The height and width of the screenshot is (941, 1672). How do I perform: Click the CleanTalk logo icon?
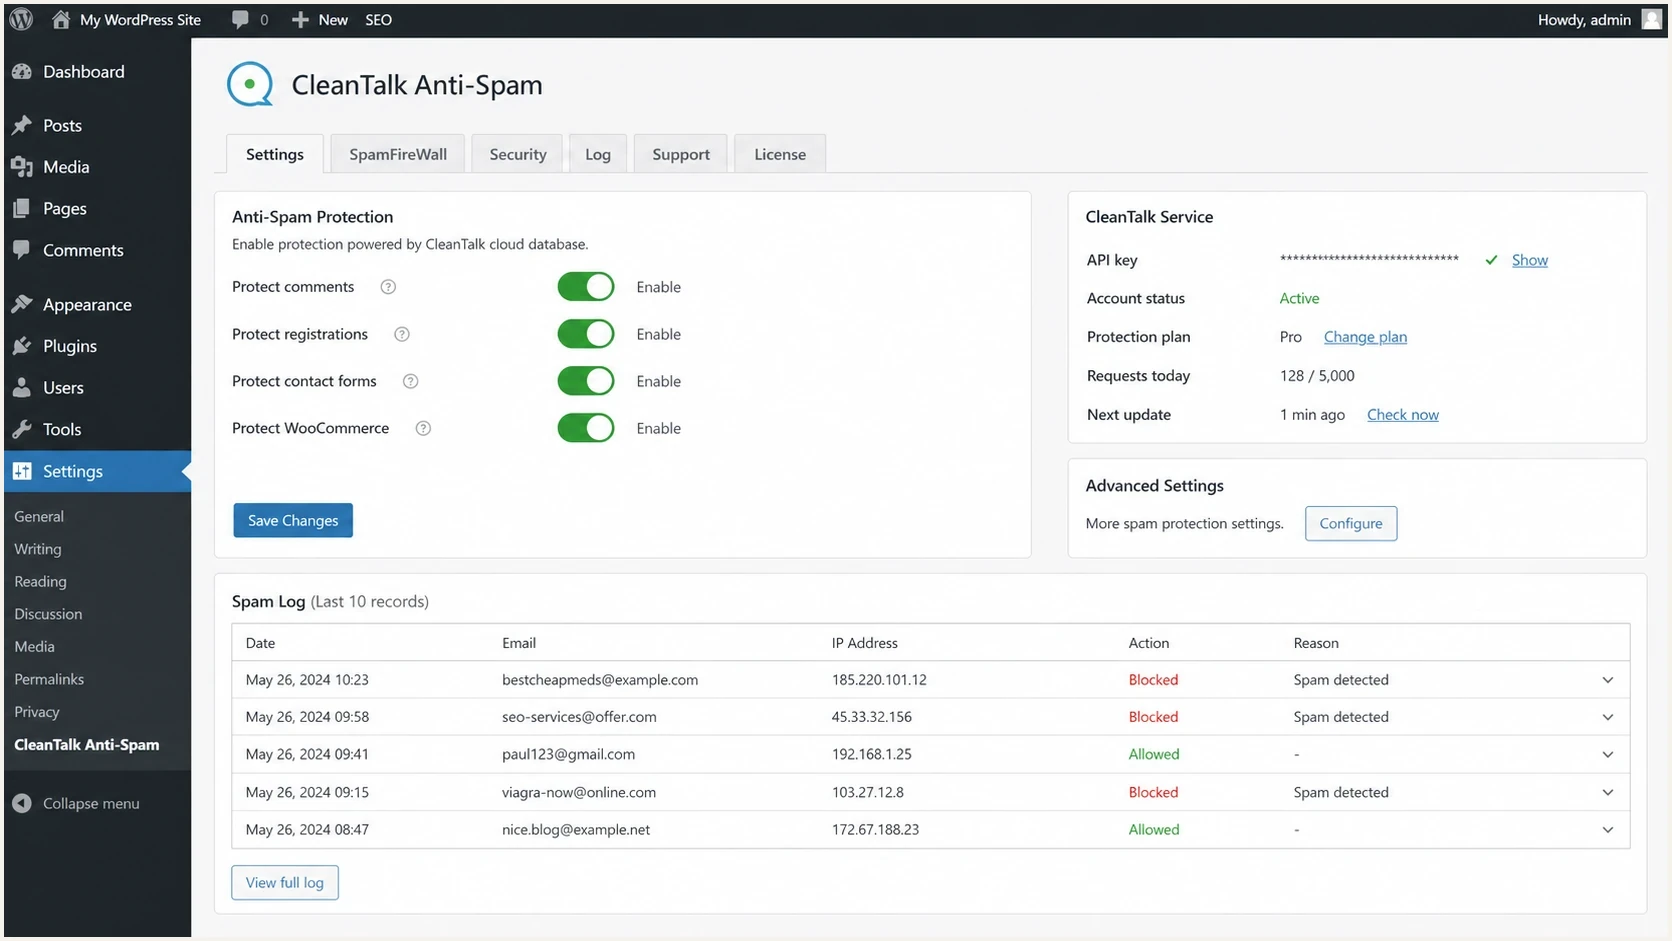(250, 84)
